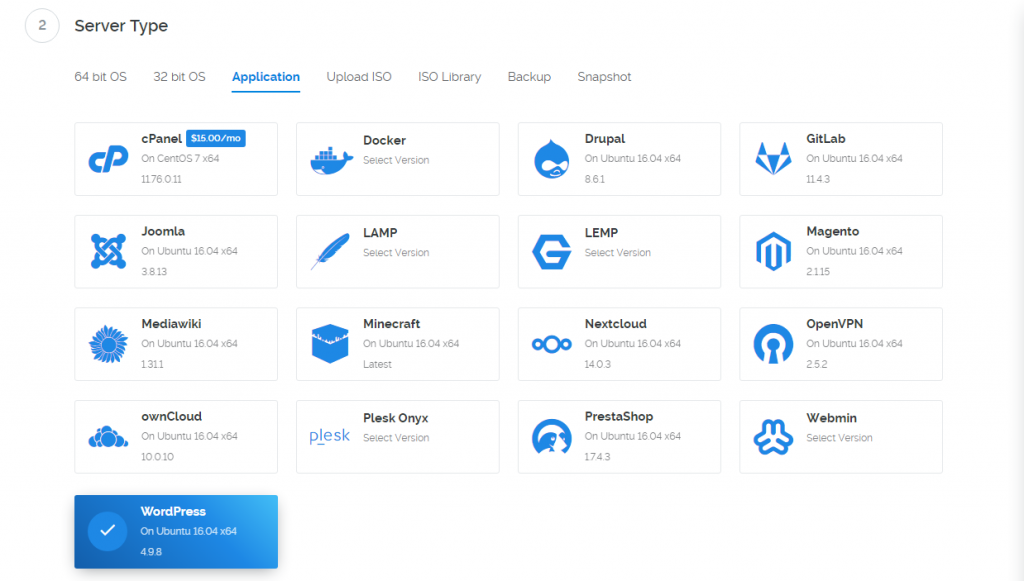Image resolution: width=1024 pixels, height=581 pixels.
Task: Click PrestaShop version 1.7.4.3 text
Action: pos(597,457)
